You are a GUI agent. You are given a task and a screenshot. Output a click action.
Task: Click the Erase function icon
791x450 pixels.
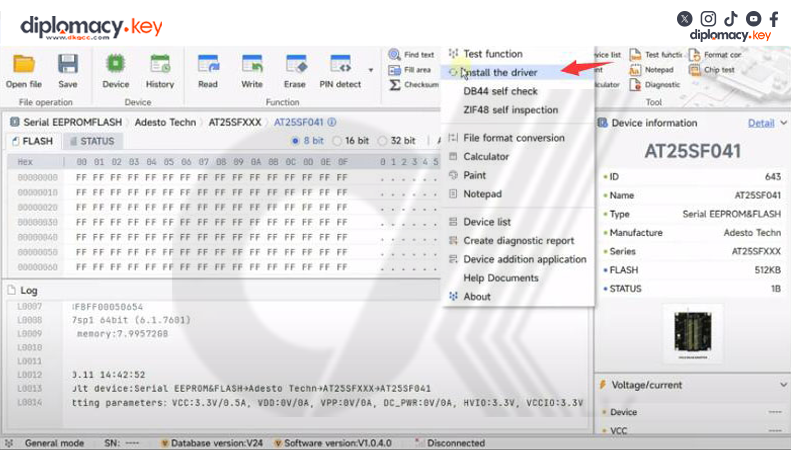point(295,64)
